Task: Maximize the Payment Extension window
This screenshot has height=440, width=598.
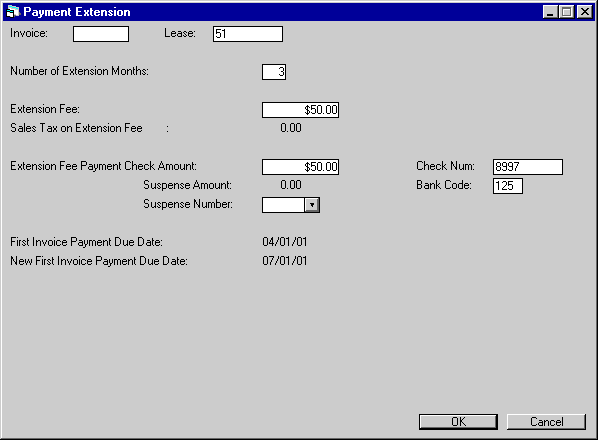Action: [567, 12]
